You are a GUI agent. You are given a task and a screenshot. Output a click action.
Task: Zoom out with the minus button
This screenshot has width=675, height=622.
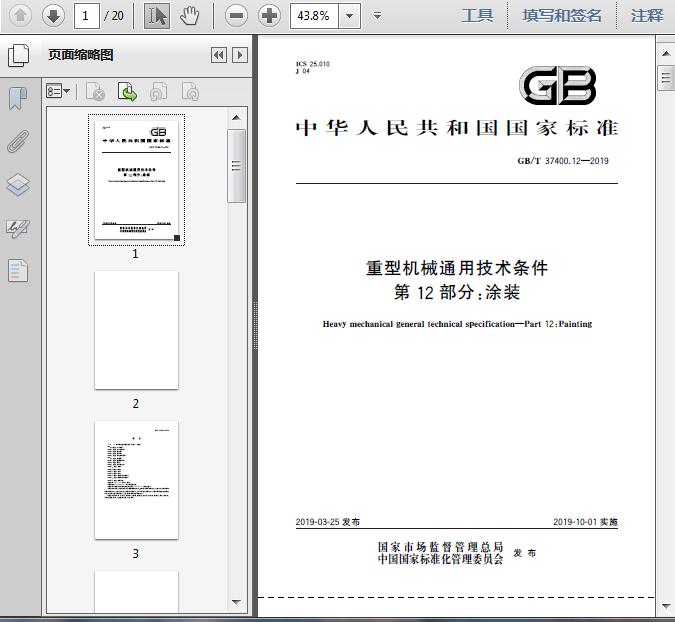coord(236,16)
